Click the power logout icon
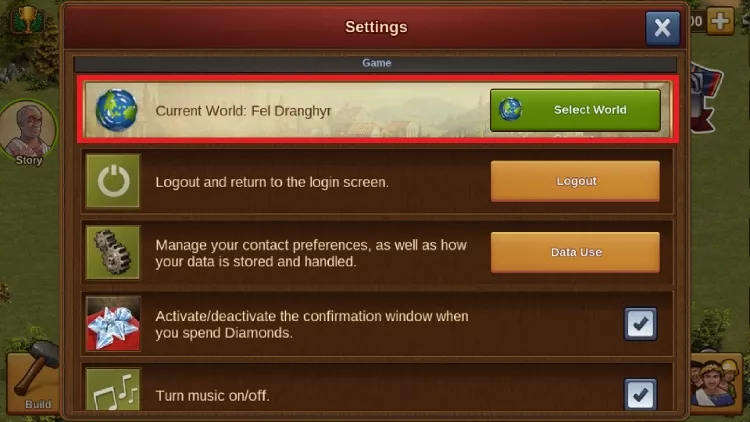Screen dimensions: 750x422 click(x=113, y=181)
